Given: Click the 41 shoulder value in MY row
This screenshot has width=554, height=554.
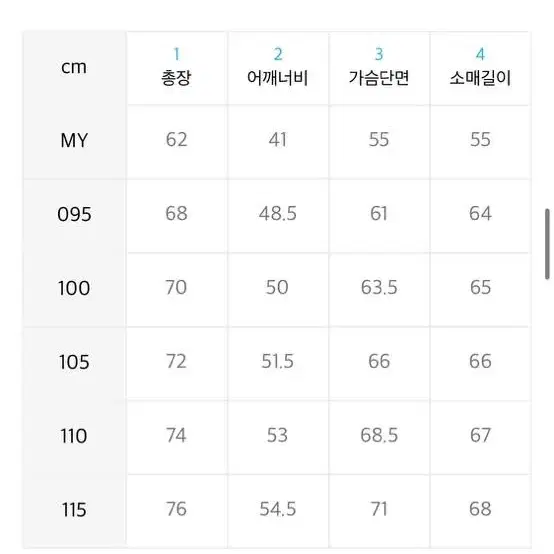Looking at the screenshot, I should (x=278, y=142).
